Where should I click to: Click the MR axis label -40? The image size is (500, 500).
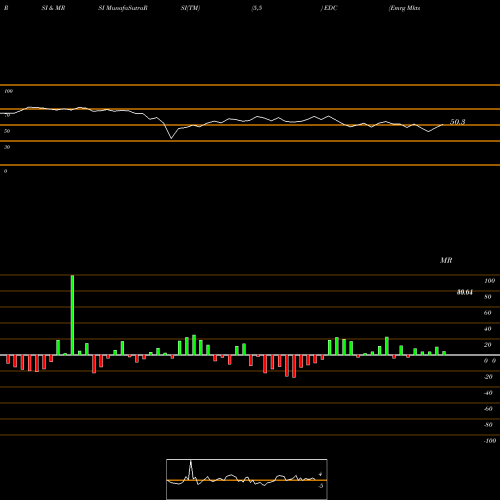pyautogui.click(x=488, y=393)
